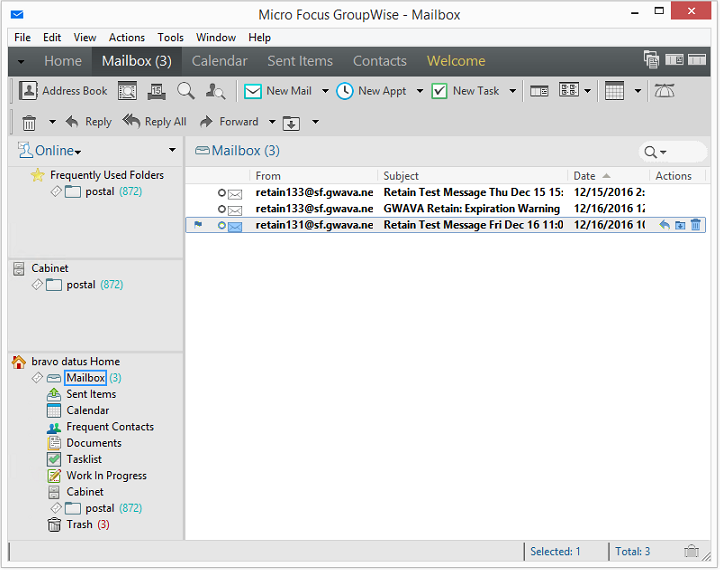Click the reply arrow in Actions column
Viewport: 720px width, 570px height.
(x=664, y=226)
